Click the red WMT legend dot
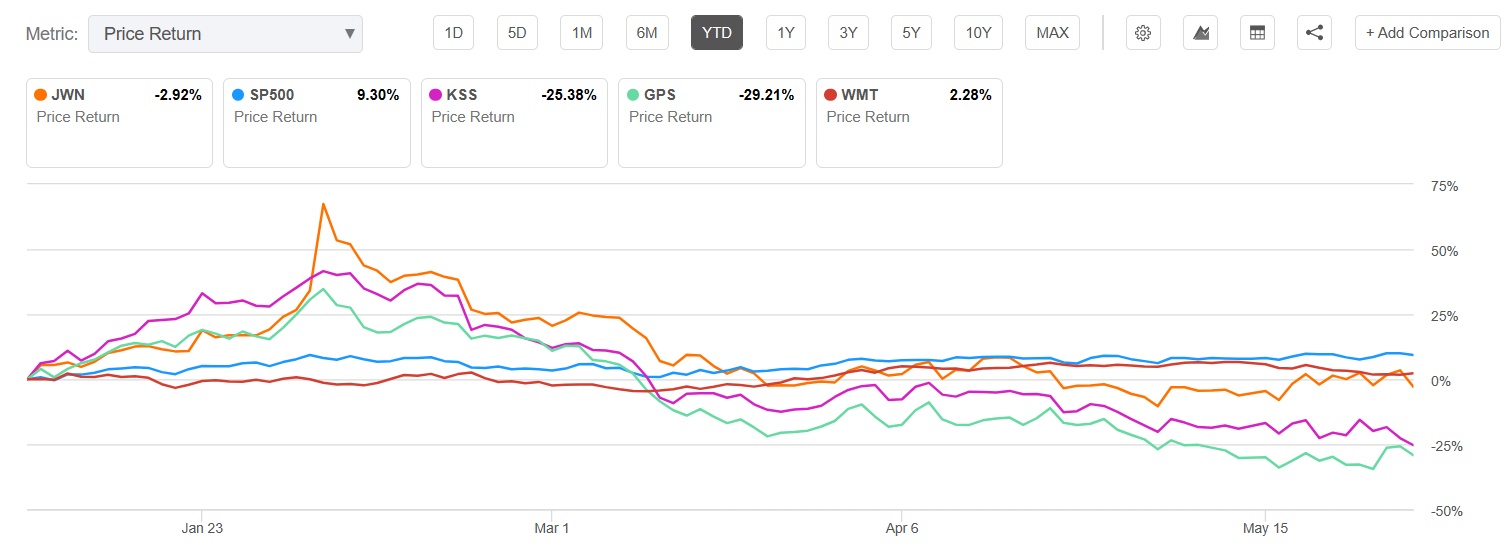The width and height of the screenshot is (1511, 555). (x=830, y=95)
